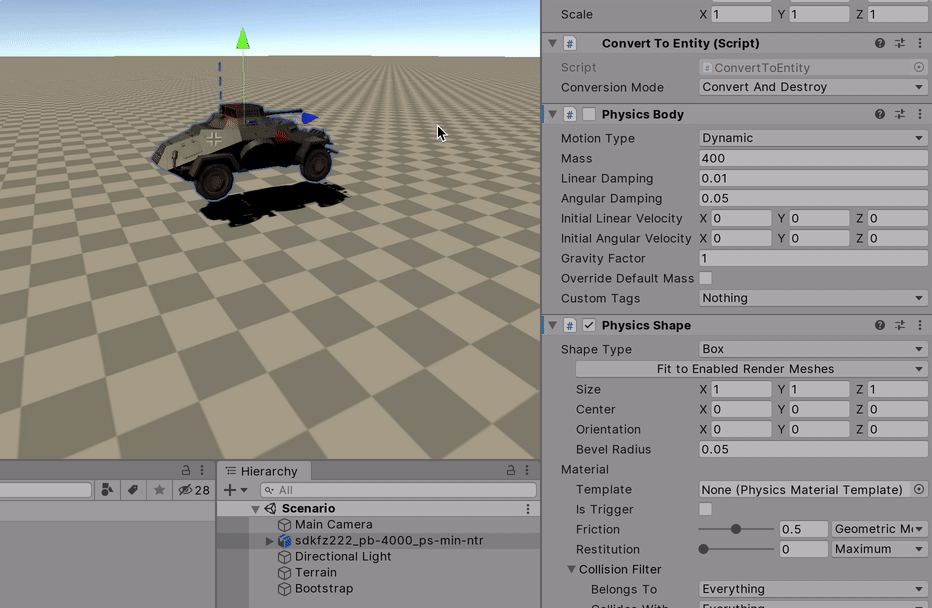932x608 pixels.
Task: Enable the Is Trigger checkbox
Action: (x=706, y=509)
